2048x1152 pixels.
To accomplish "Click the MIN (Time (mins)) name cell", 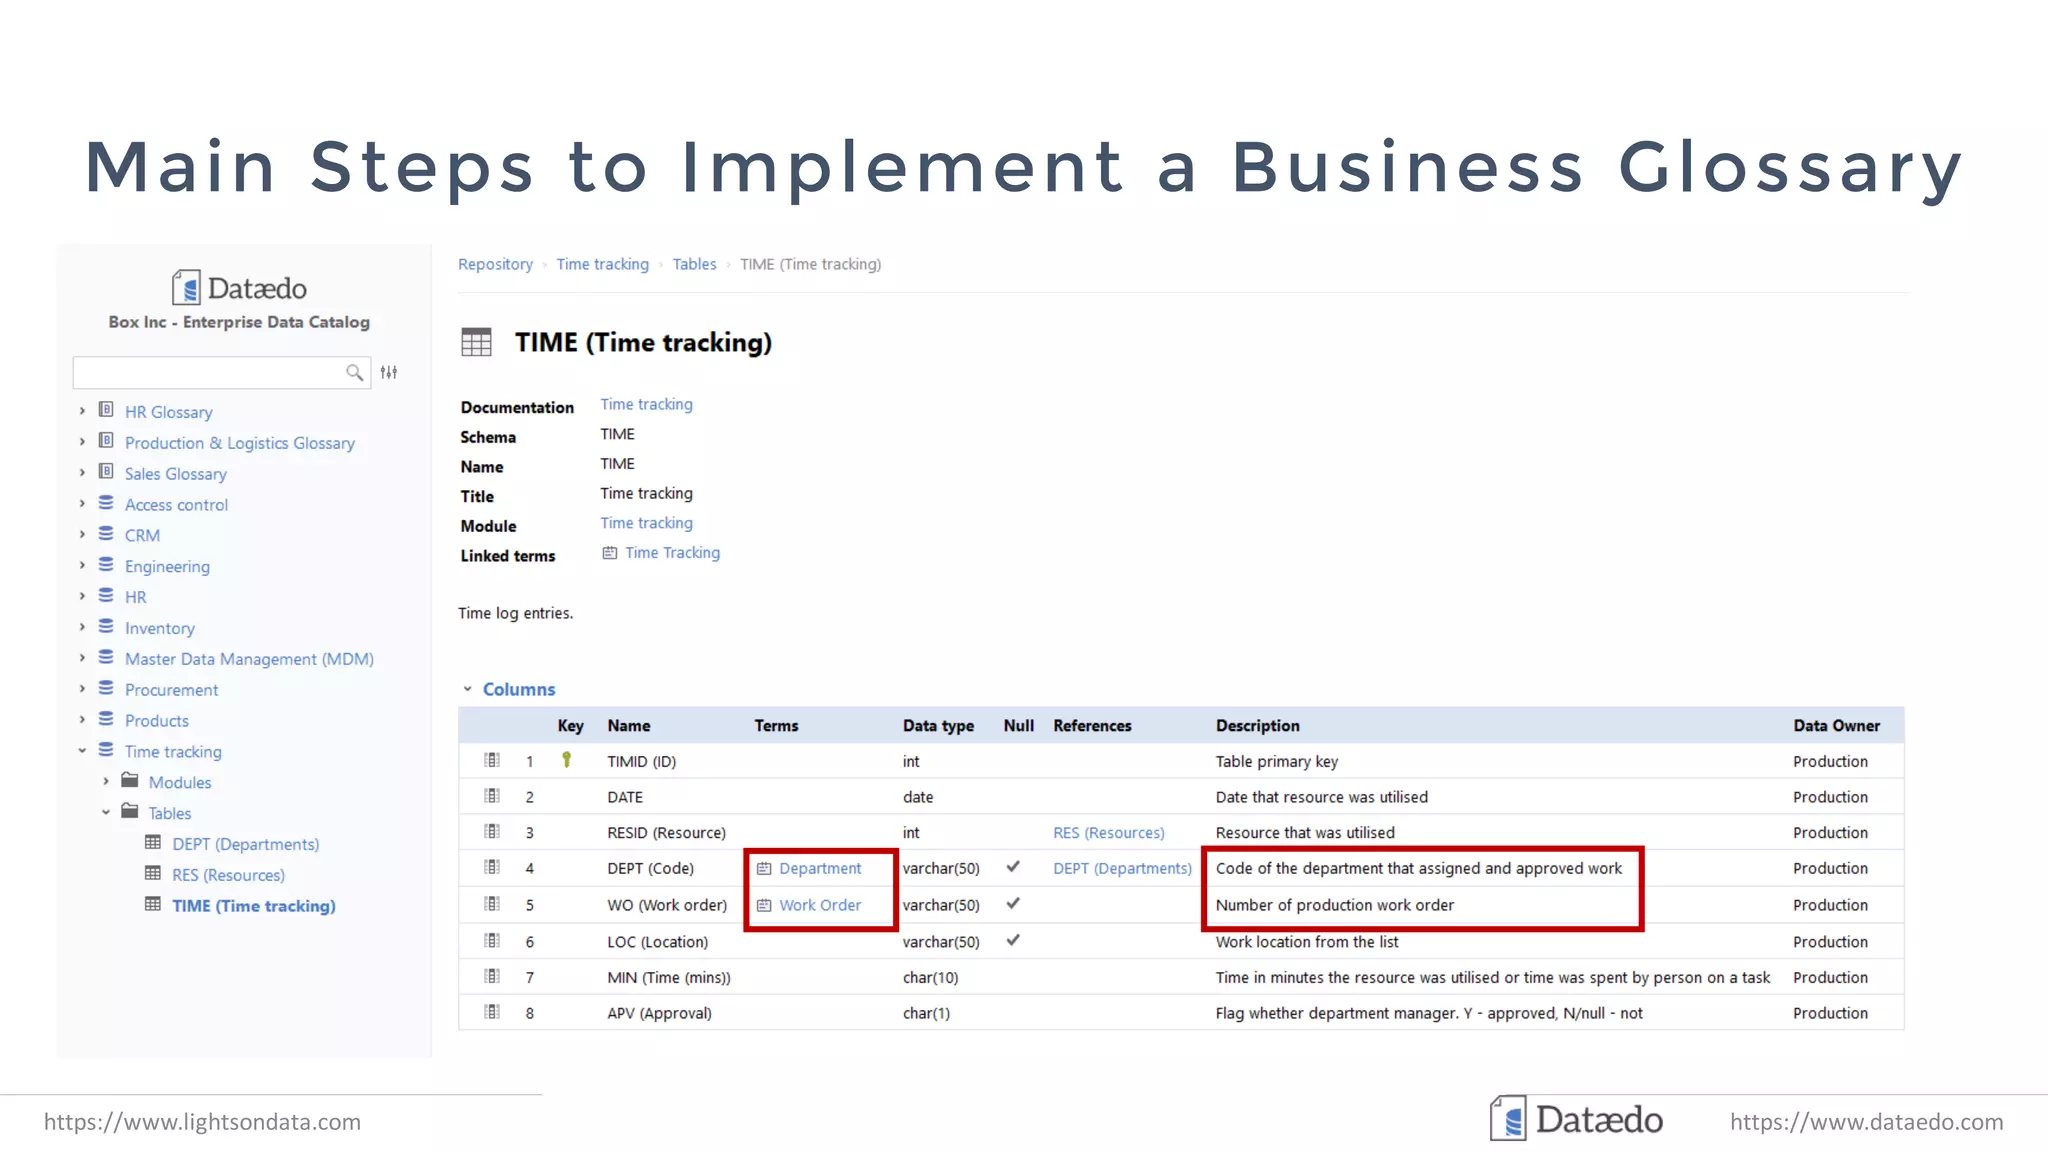I will (x=668, y=978).
